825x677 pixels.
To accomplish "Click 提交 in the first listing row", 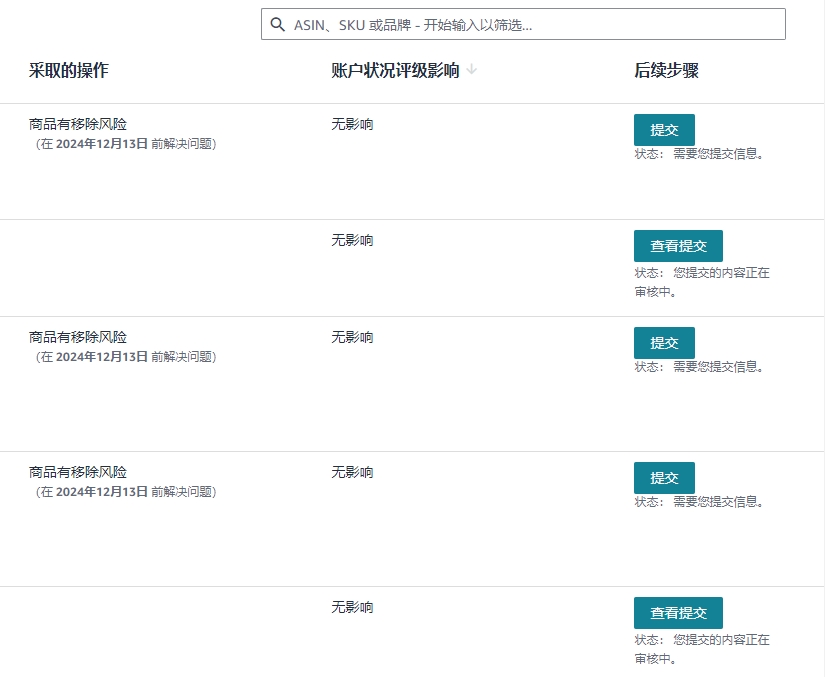I will tap(664, 130).
